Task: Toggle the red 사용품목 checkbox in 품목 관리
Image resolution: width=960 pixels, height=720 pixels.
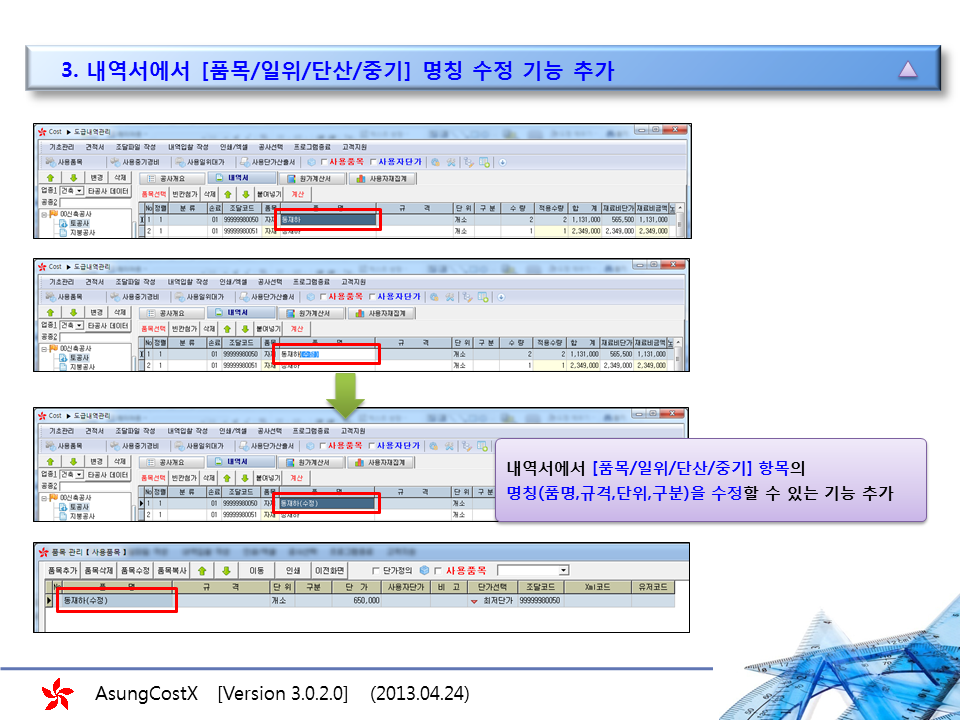Action: 438,569
